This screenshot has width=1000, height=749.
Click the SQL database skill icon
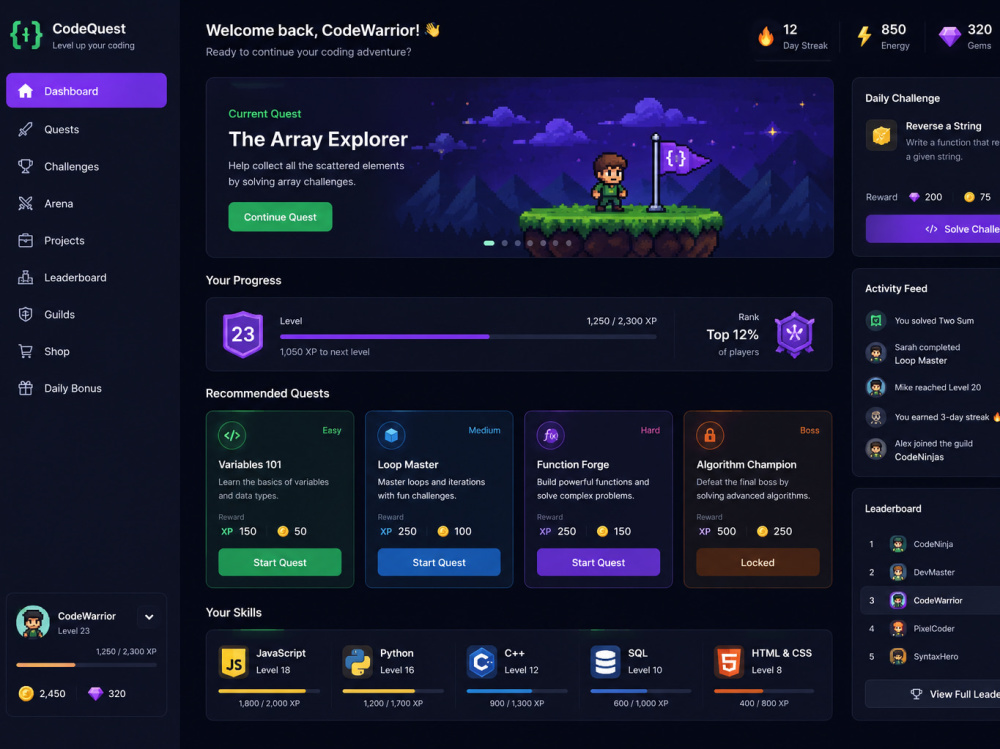pyautogui.click(x=605, y=662)
